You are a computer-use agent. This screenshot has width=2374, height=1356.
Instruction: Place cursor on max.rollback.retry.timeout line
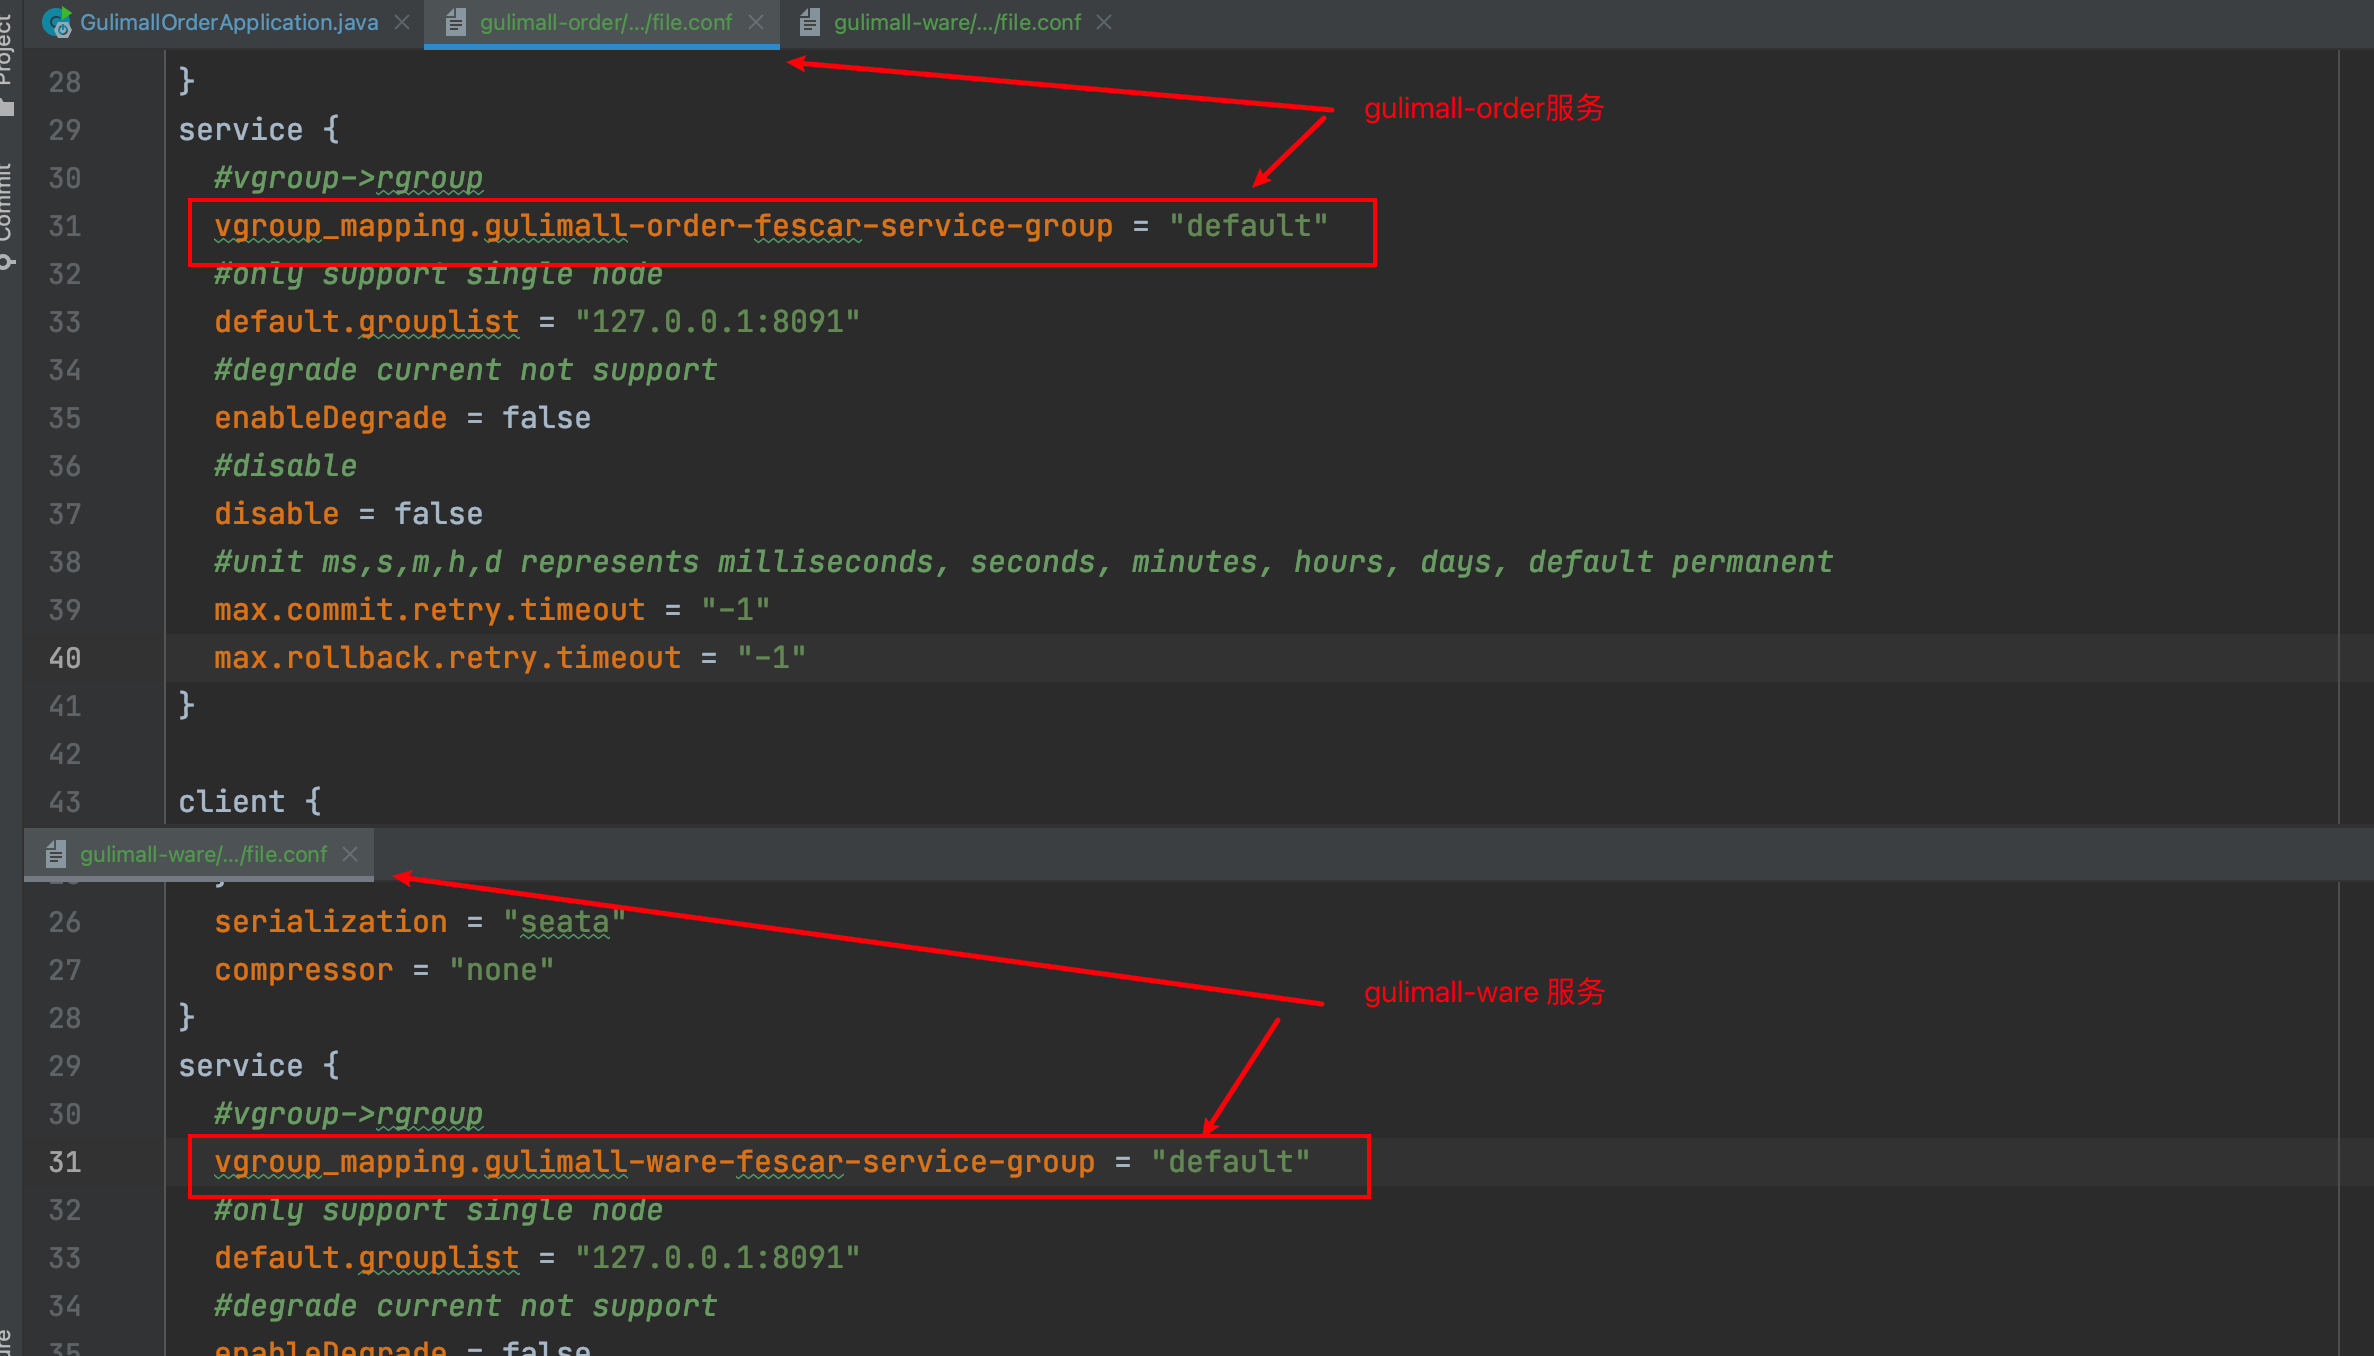510,658
